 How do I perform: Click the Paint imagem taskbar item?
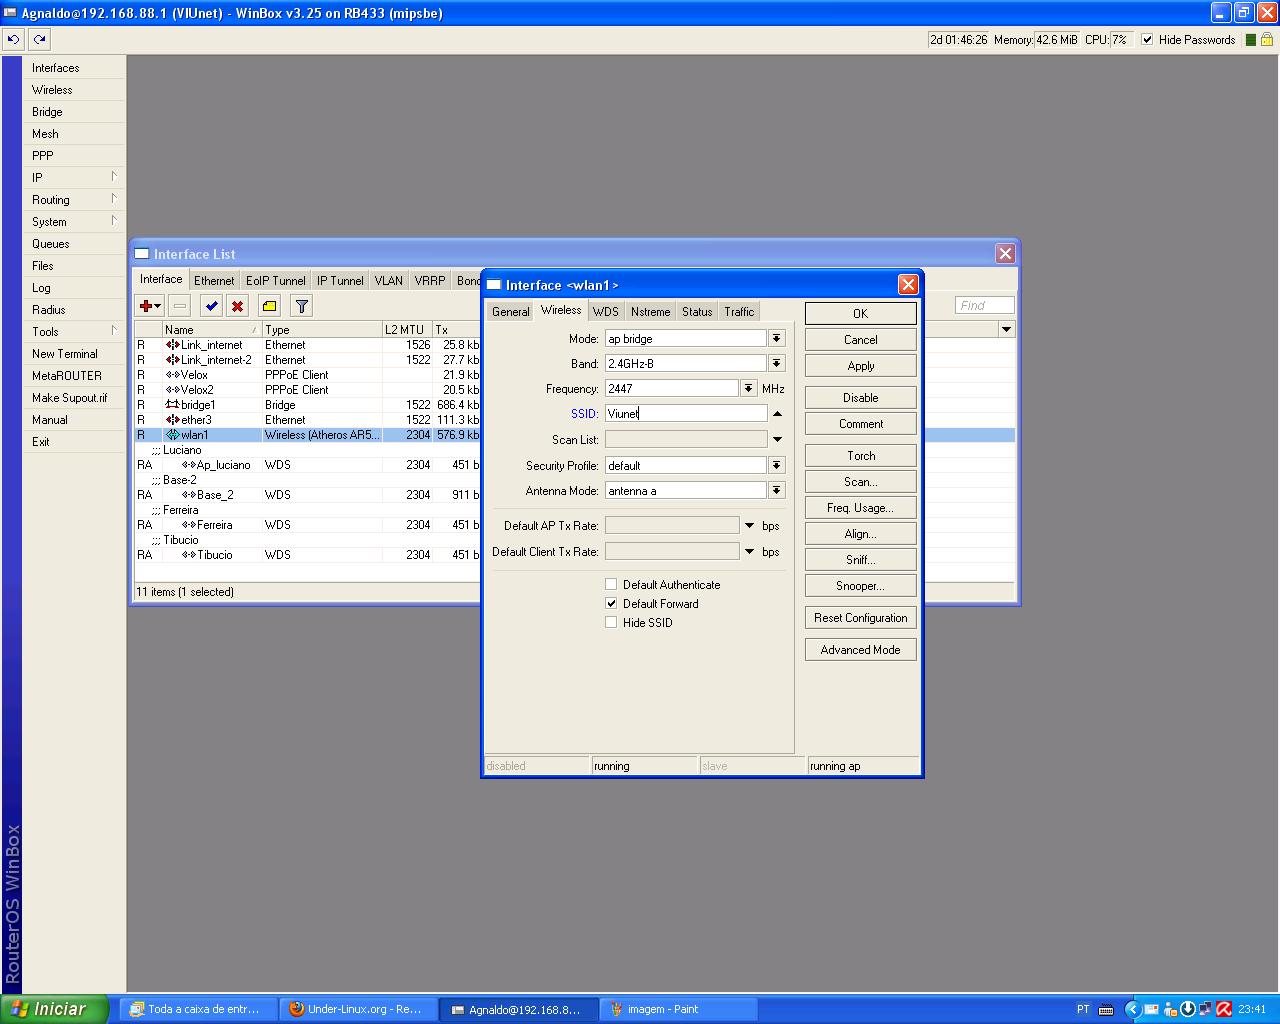(678, 1009)
